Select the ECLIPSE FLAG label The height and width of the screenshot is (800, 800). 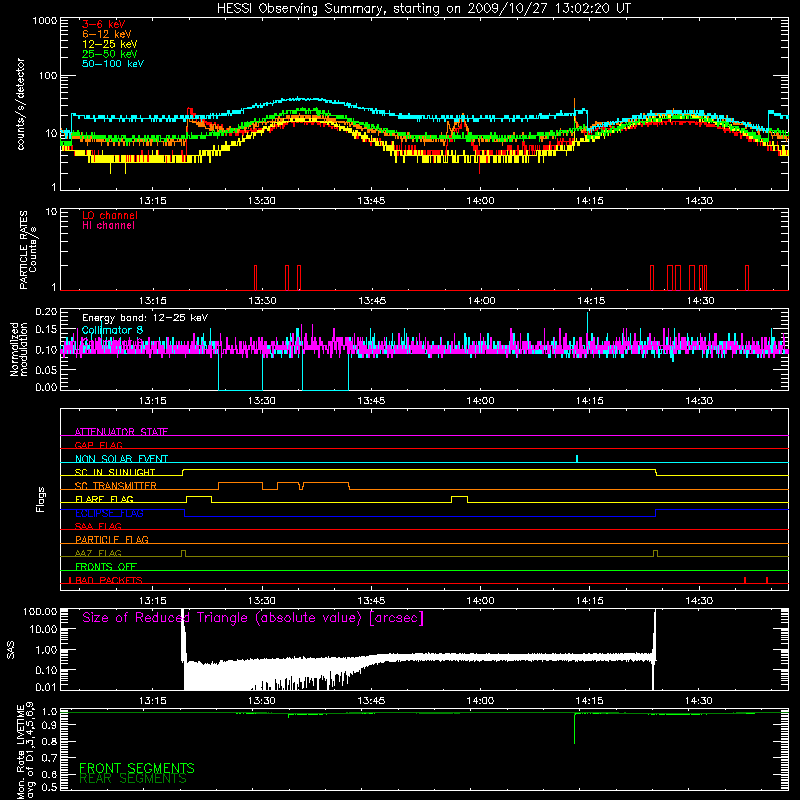(109, 513)
